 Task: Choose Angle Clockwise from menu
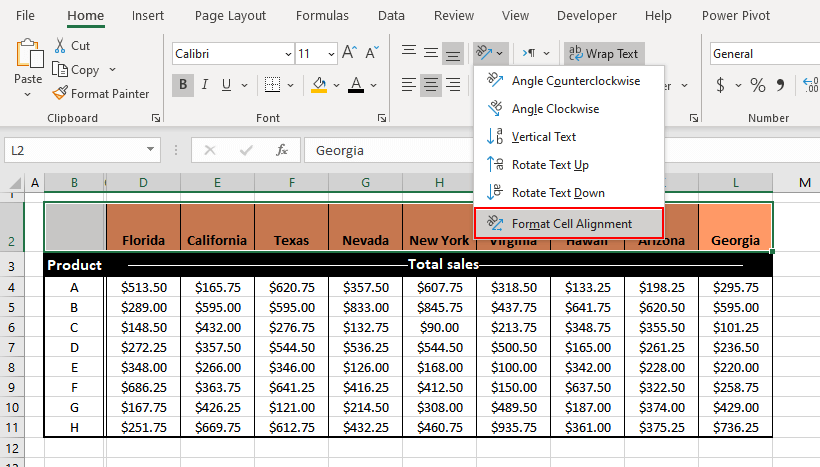569,109
